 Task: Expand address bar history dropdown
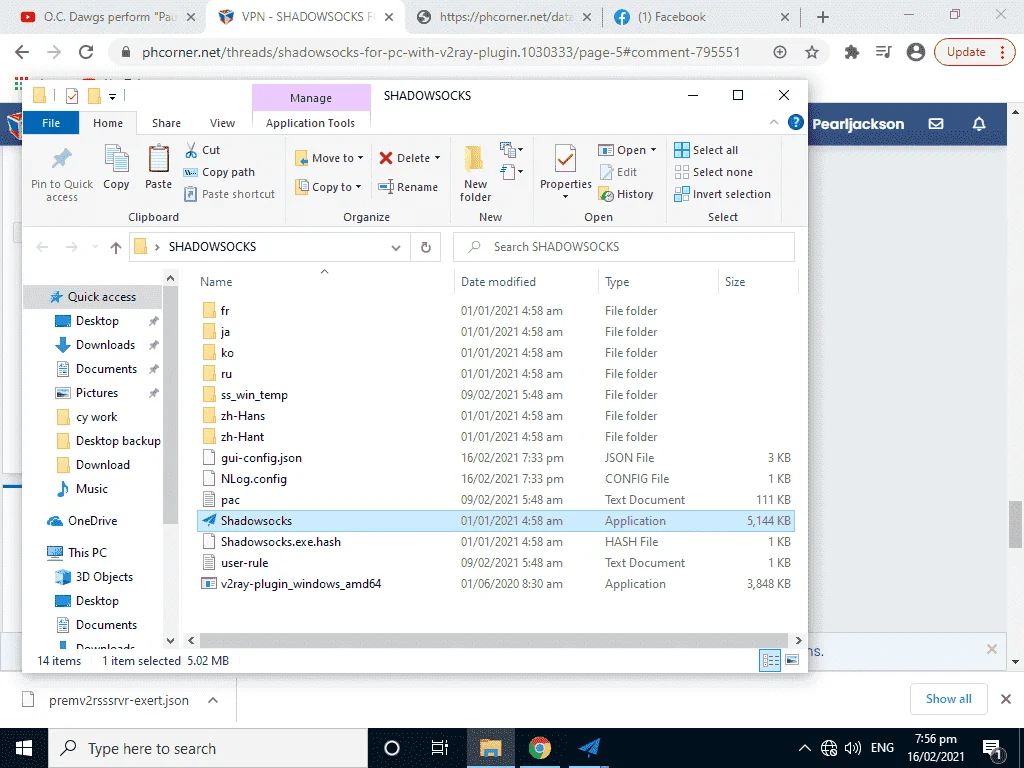tap(396, 248)
